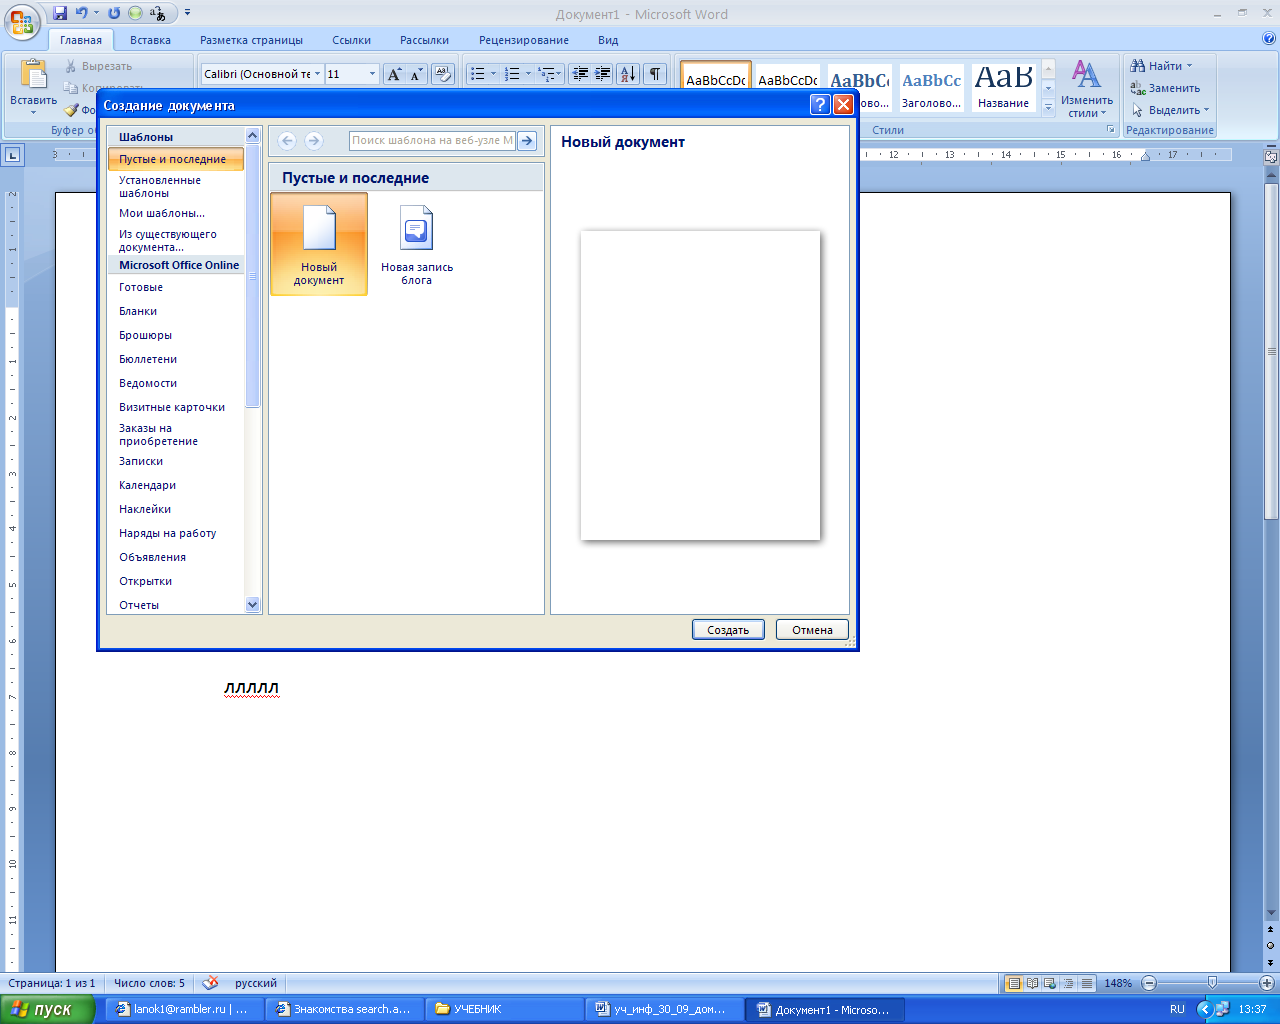Zoom out with the minus button
Screen dimensions: 1280x1024
tap(1149, 983)
